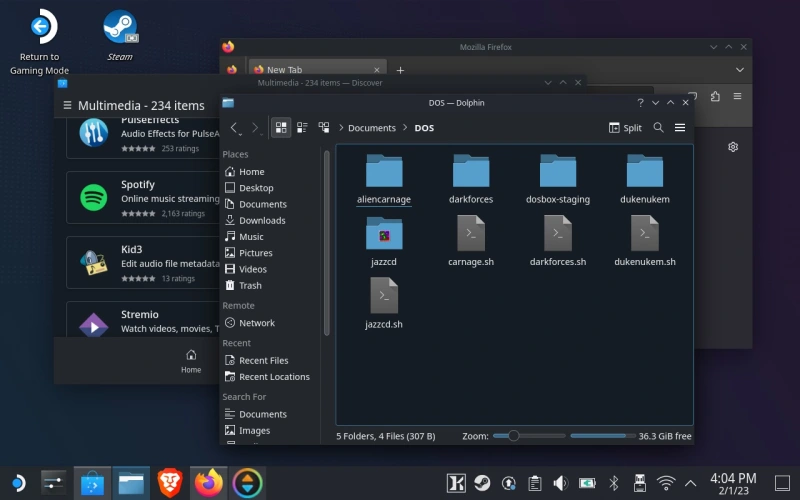
Task: Expand the Documents breadcrumb arrow
Action: (405, 128)
